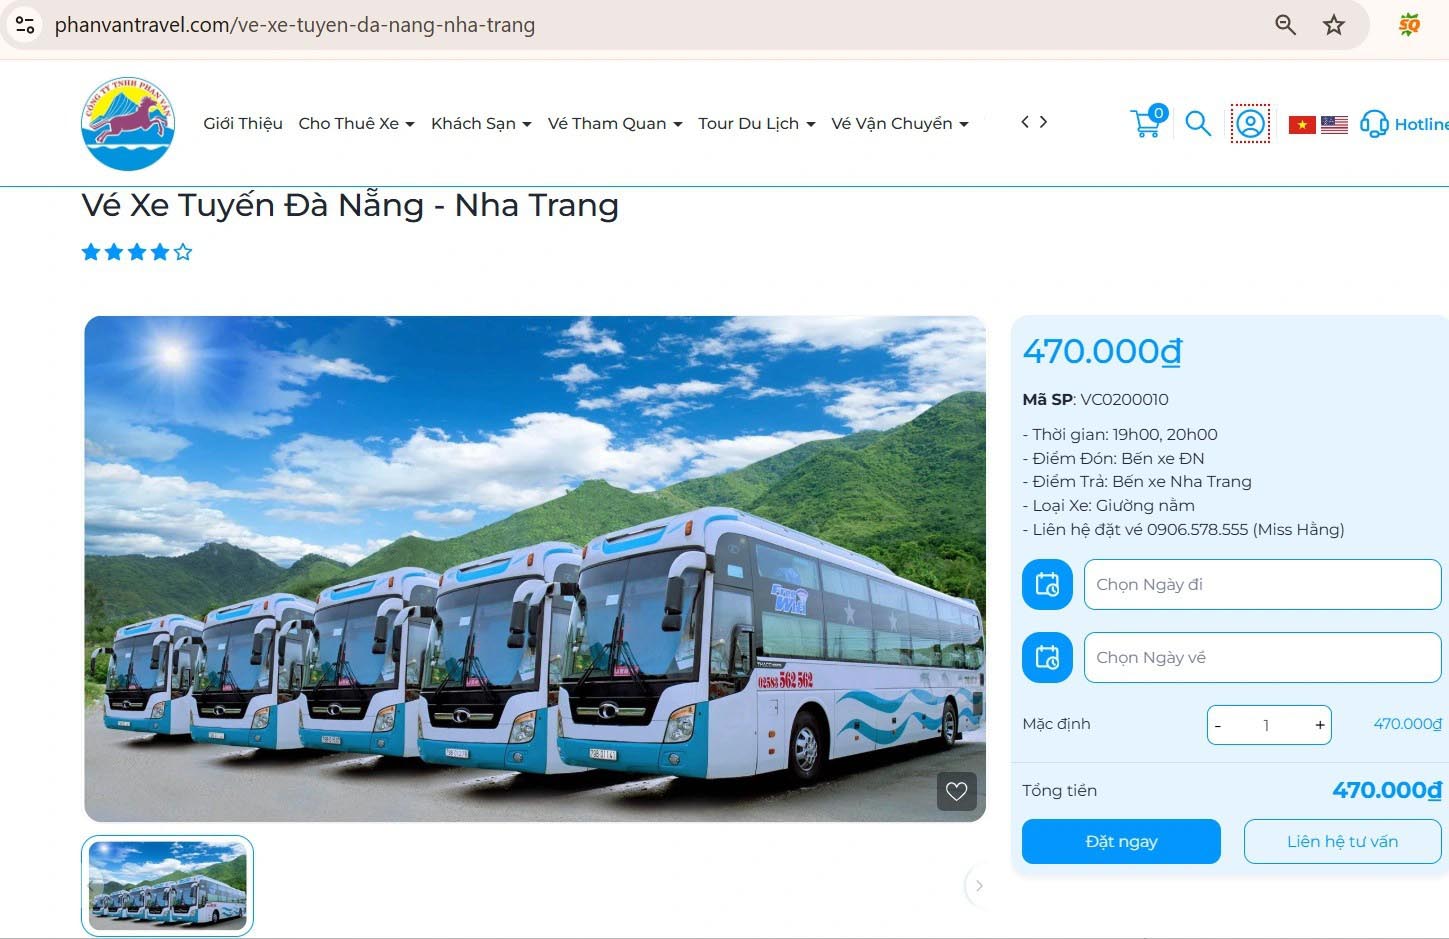Click the Phan Văn Travel logo
The width and height of the screenshot is (1449, 939).
point(128,123)
